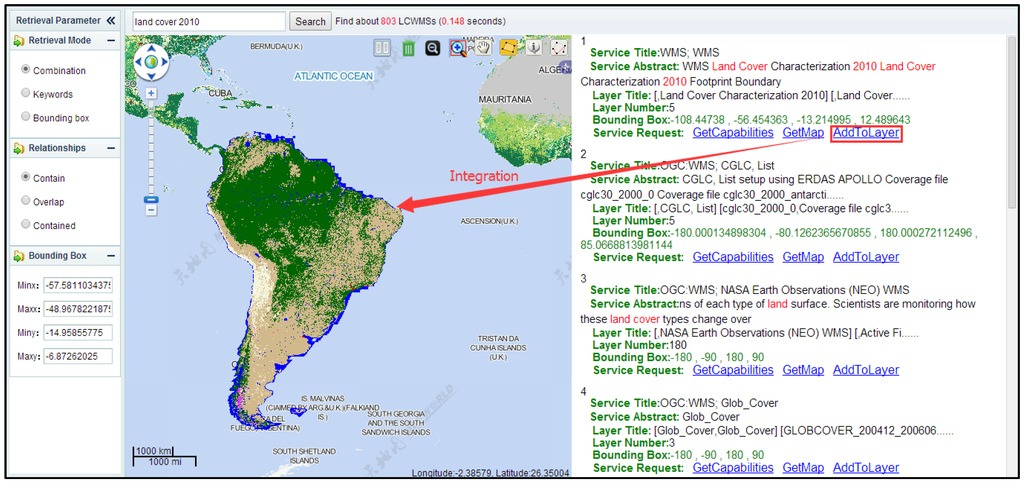The height and width of the screenshot is (484, 1024).
Task: Select the pan hand tool
Action: (483, 48)
